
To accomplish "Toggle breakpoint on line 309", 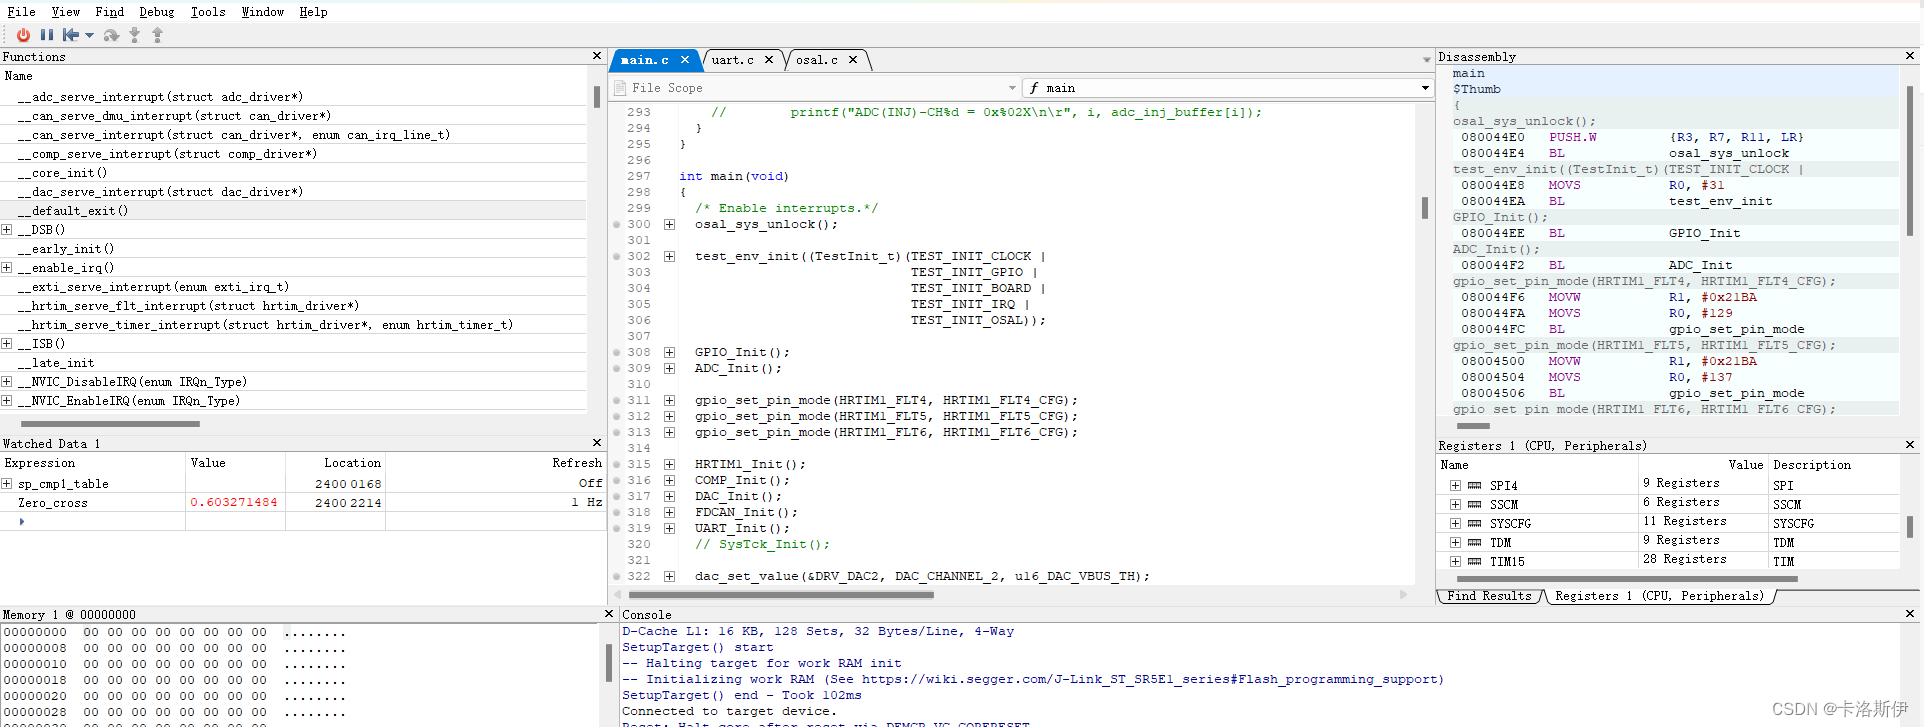I will [617, 368].
